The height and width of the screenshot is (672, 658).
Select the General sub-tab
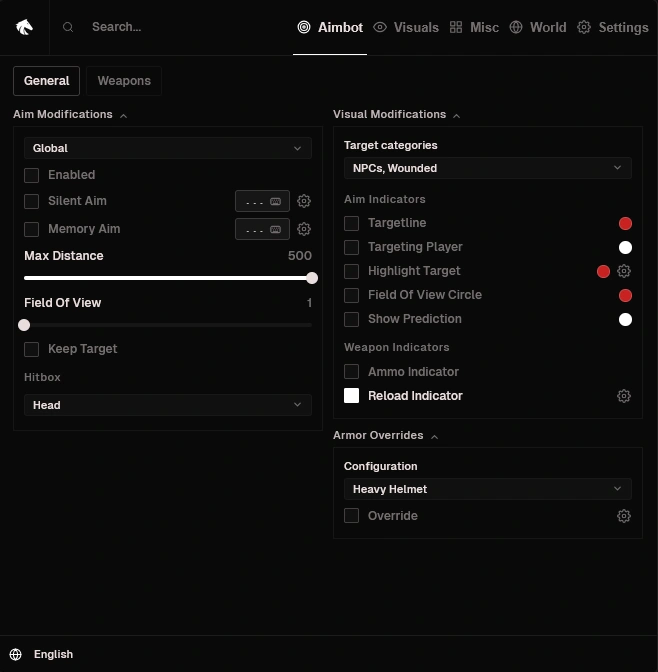[x=46, y=81]
